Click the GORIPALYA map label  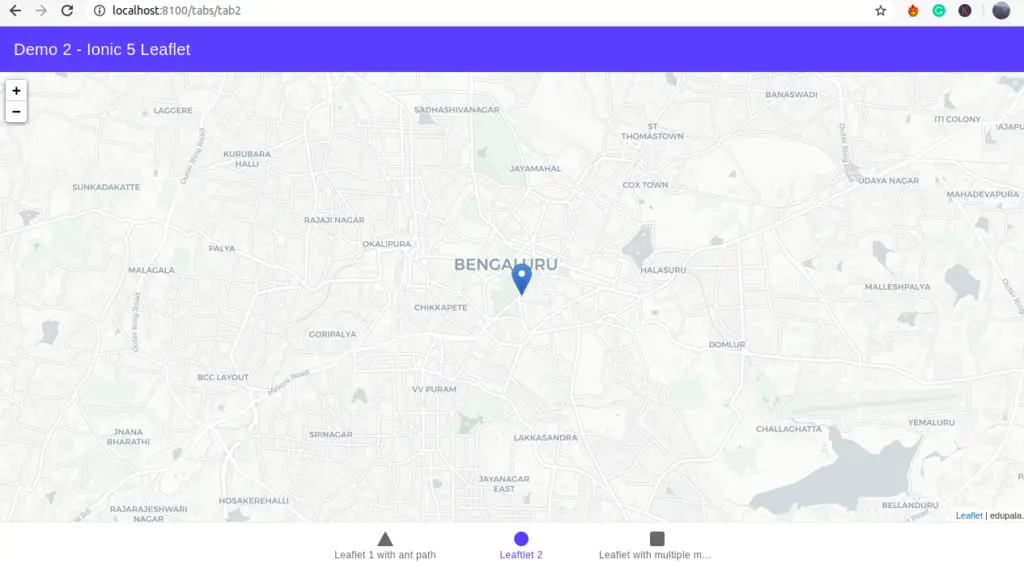(x=332, y=334)
